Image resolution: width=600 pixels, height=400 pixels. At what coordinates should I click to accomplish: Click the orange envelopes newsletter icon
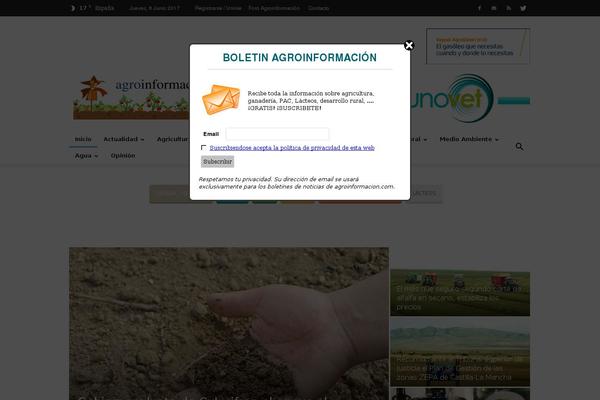(221, 100)
